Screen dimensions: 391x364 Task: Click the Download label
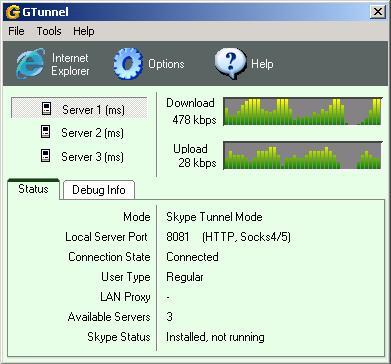pos(190,103)
